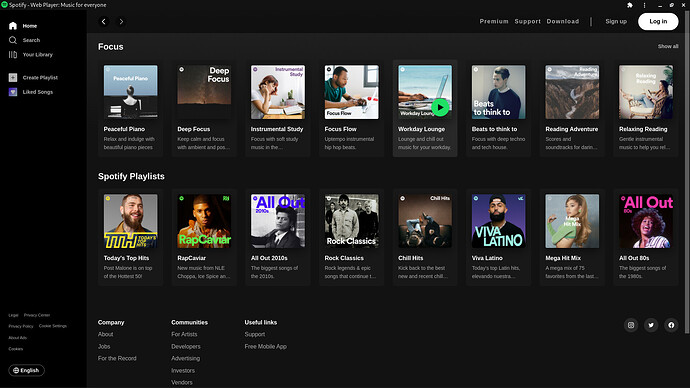Open Spotify's Facebook page icon
The height and width of the screenshot is (388, 690).
pos(671,325)
